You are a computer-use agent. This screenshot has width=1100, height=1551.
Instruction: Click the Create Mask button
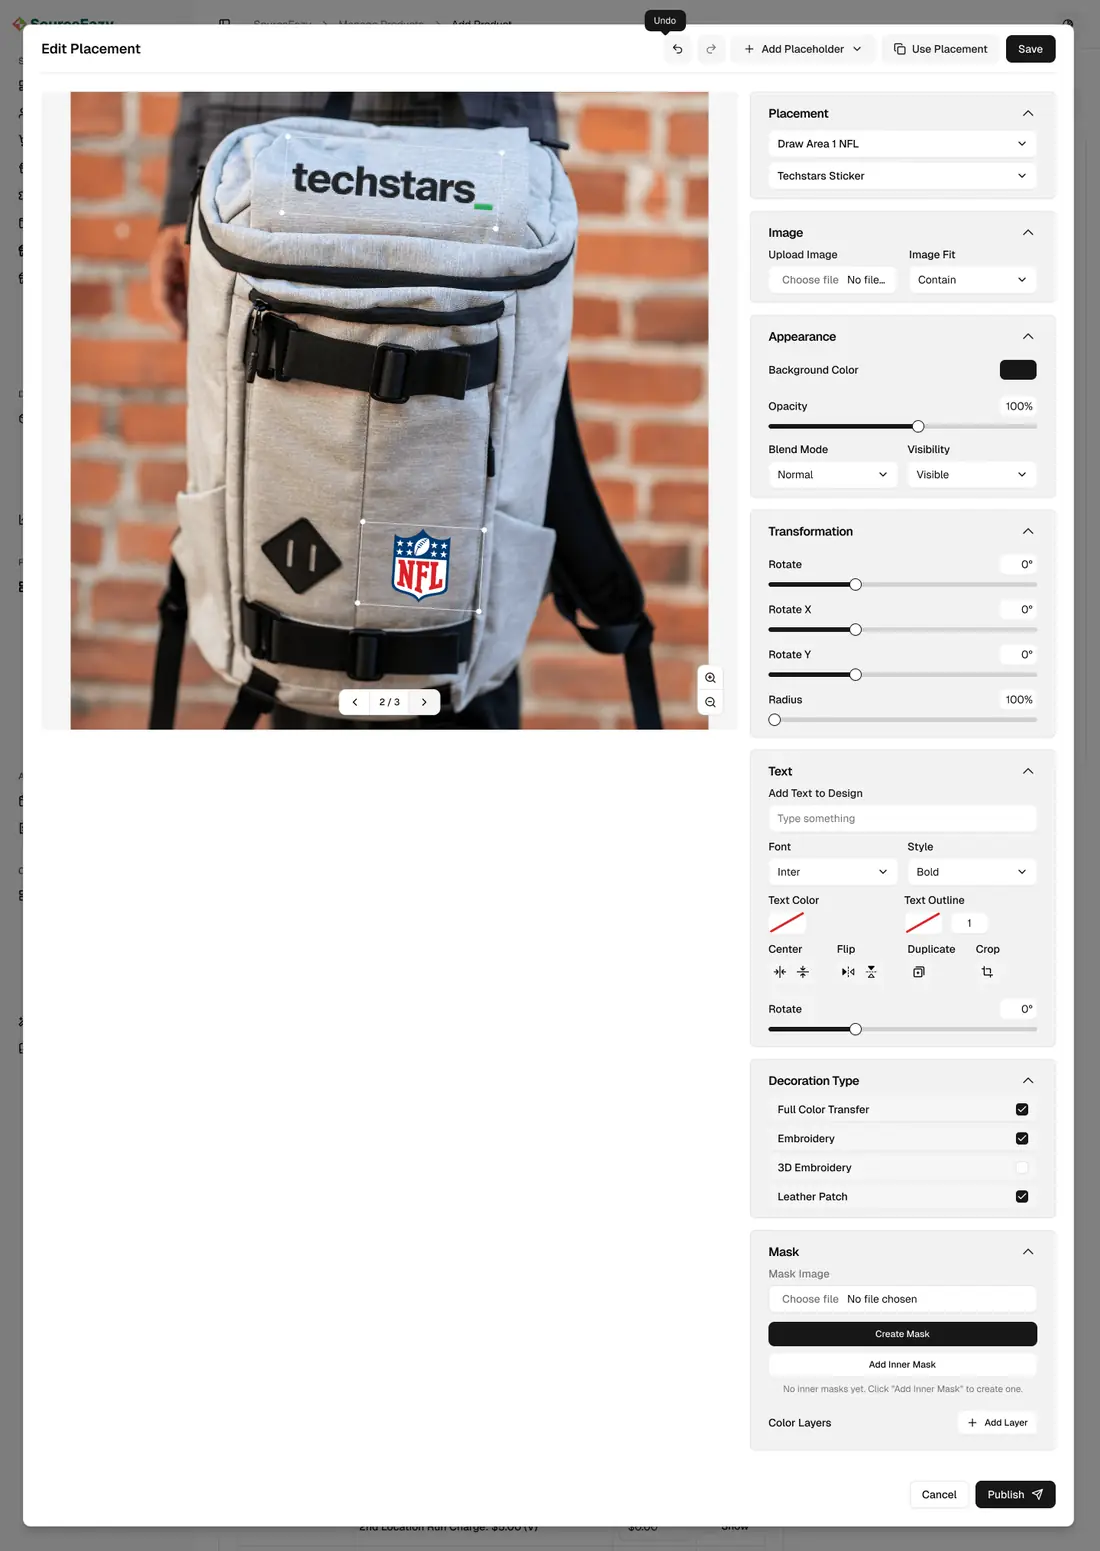coord(902,1334)
